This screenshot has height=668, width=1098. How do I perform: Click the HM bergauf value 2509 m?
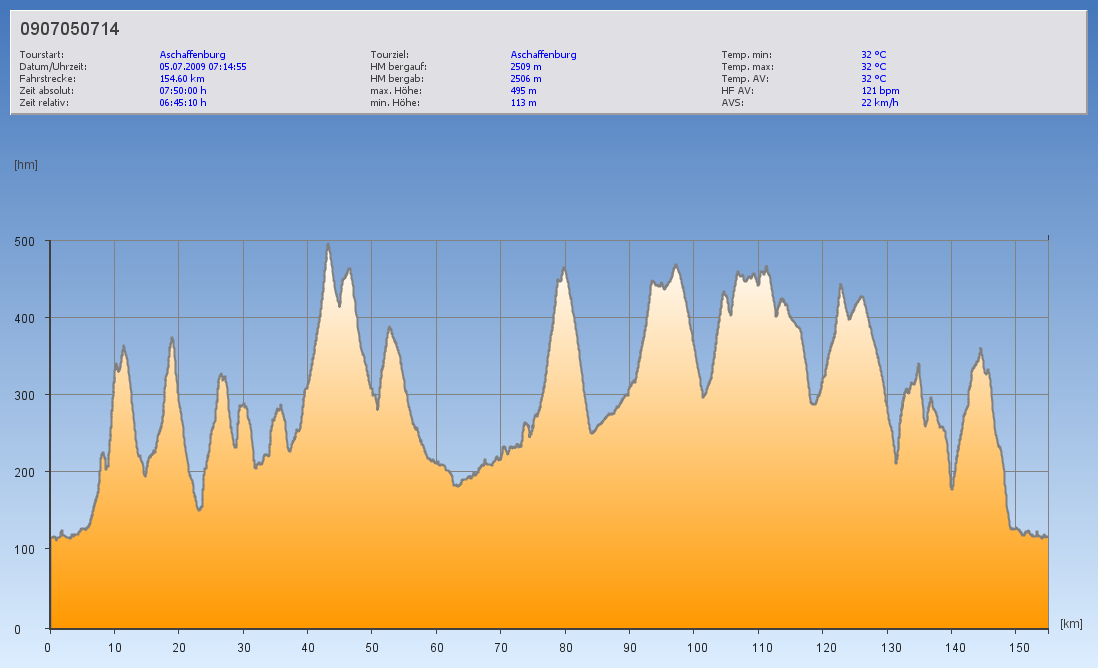526,67
